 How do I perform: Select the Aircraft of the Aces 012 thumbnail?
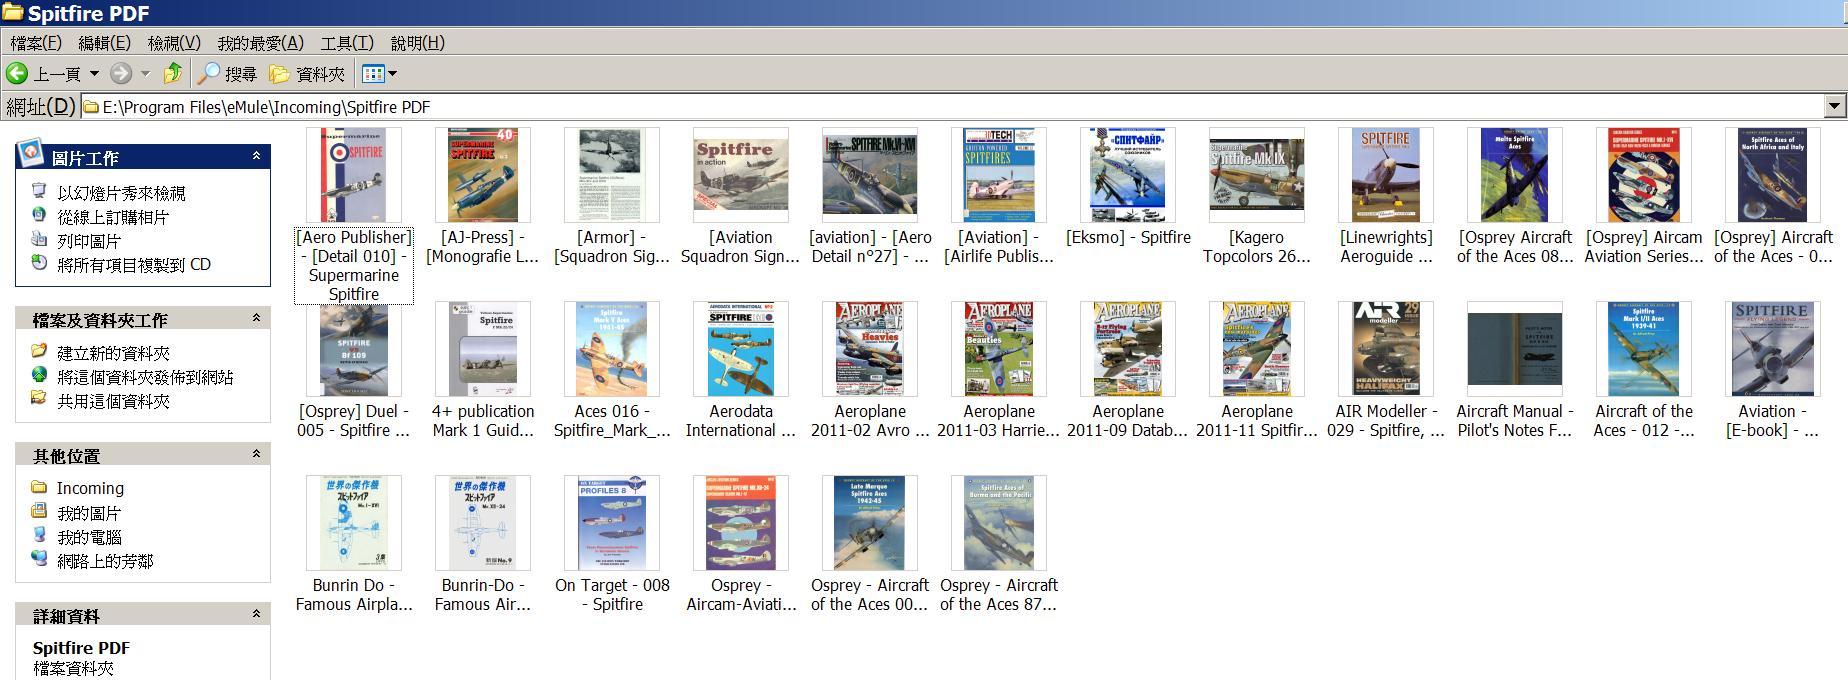click(1644, 349)
